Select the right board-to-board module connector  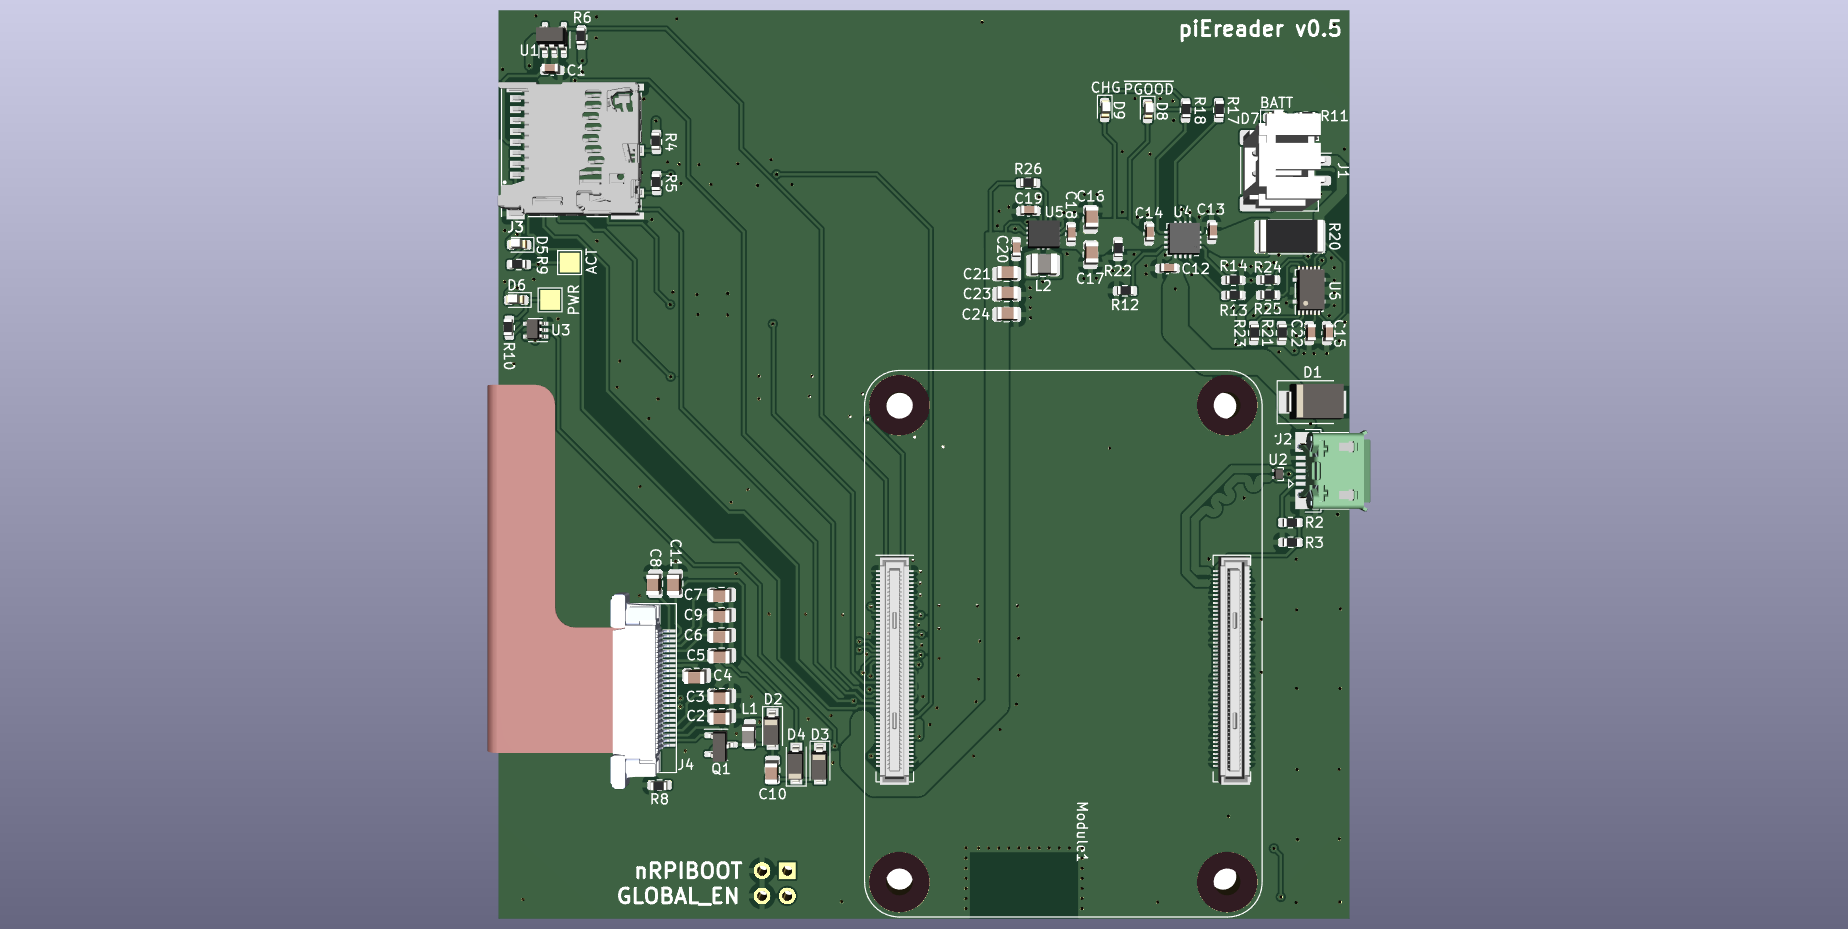click(x=1232, y=670)
